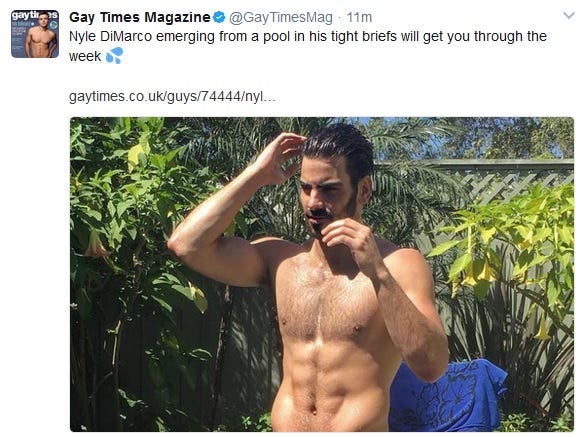Open the @GayTimesMag handle link

280,17
